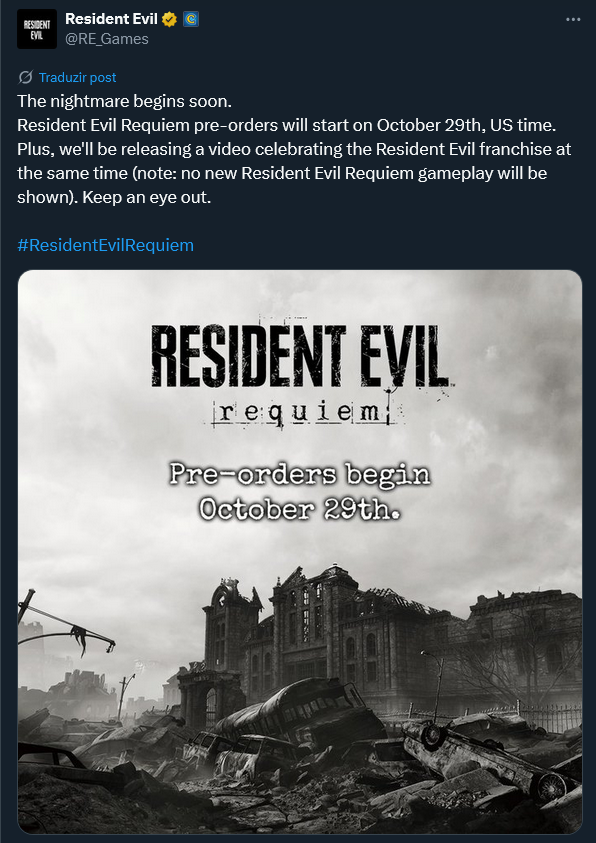Screen dimensions: 596x843
Task: Open the three-dot more options menu
Action: click(x=573, y=19)
